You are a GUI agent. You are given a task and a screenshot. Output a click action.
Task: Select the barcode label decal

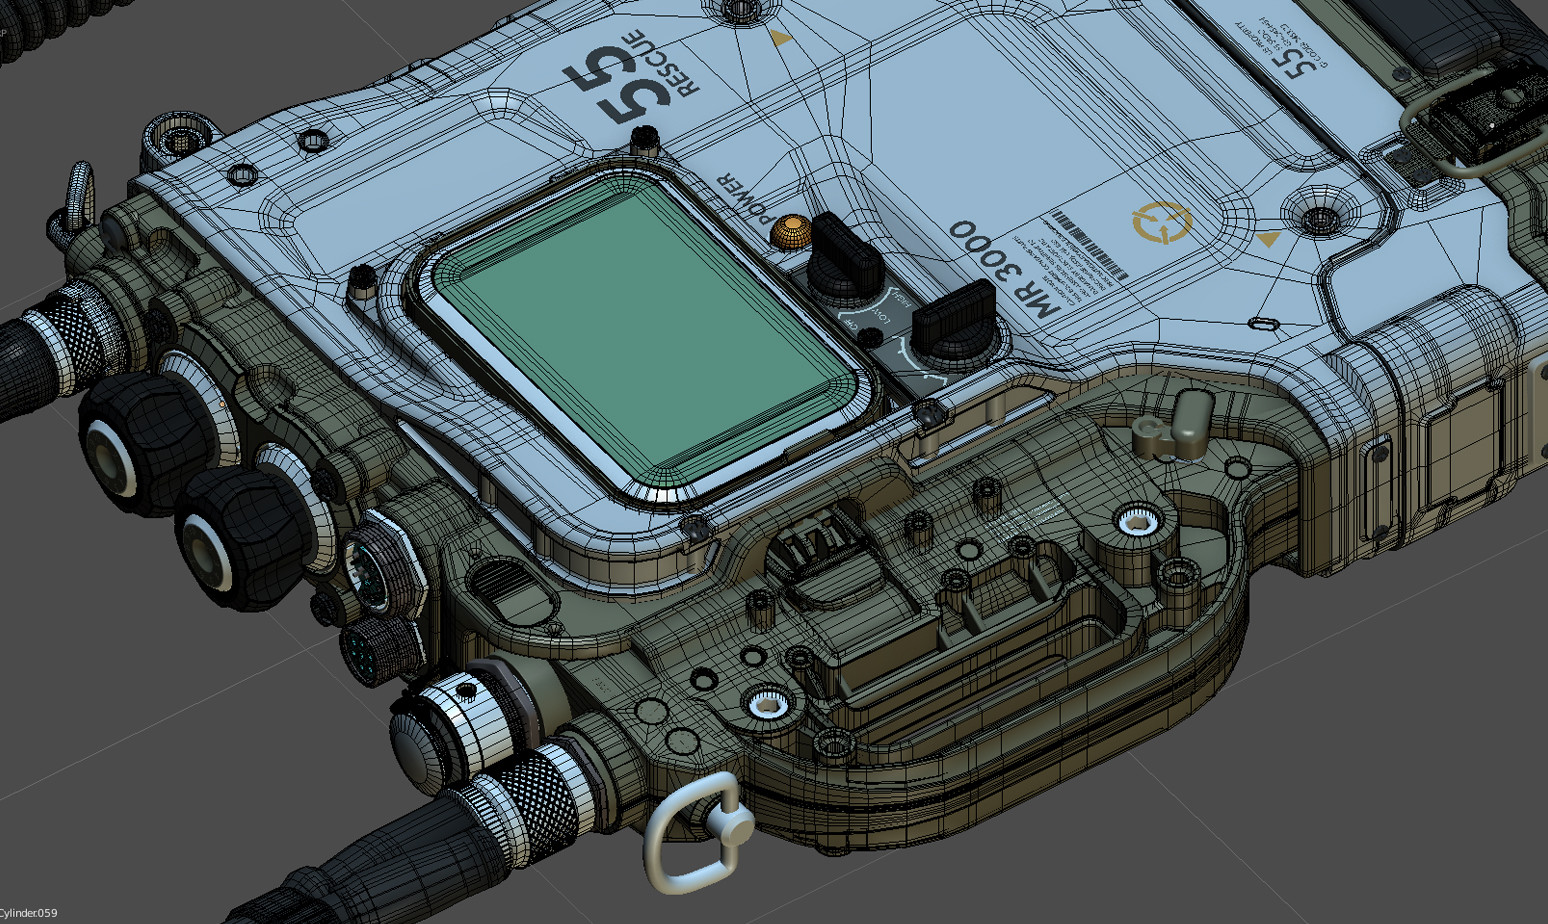1085,246
